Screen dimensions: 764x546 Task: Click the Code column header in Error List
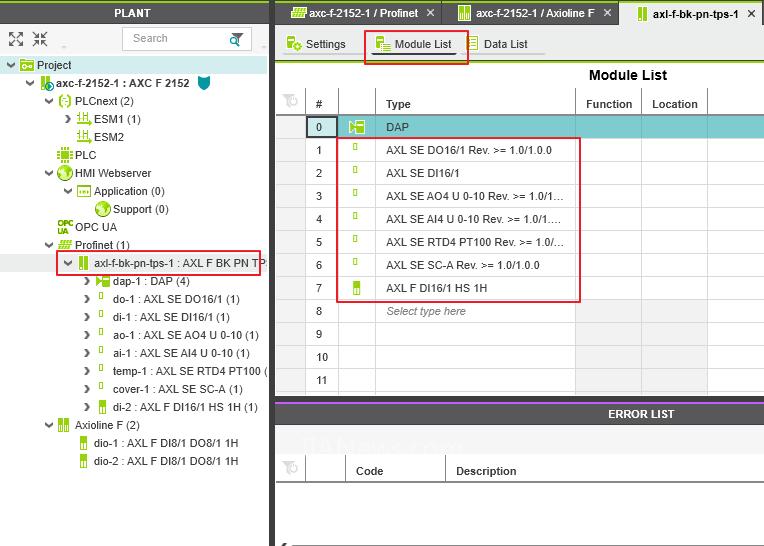pos(395,471)
